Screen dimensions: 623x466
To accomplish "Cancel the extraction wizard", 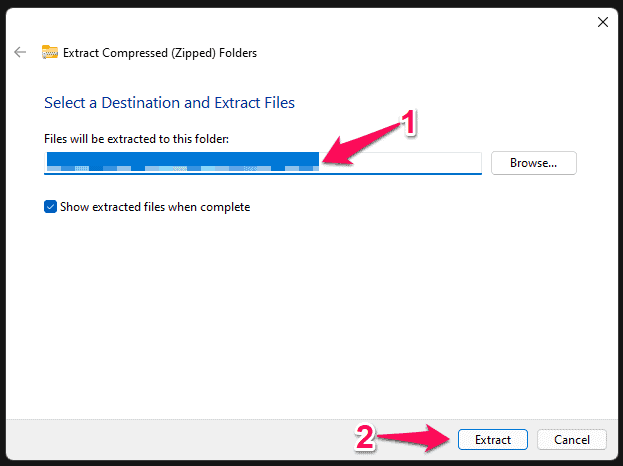I will click(571, 439).
